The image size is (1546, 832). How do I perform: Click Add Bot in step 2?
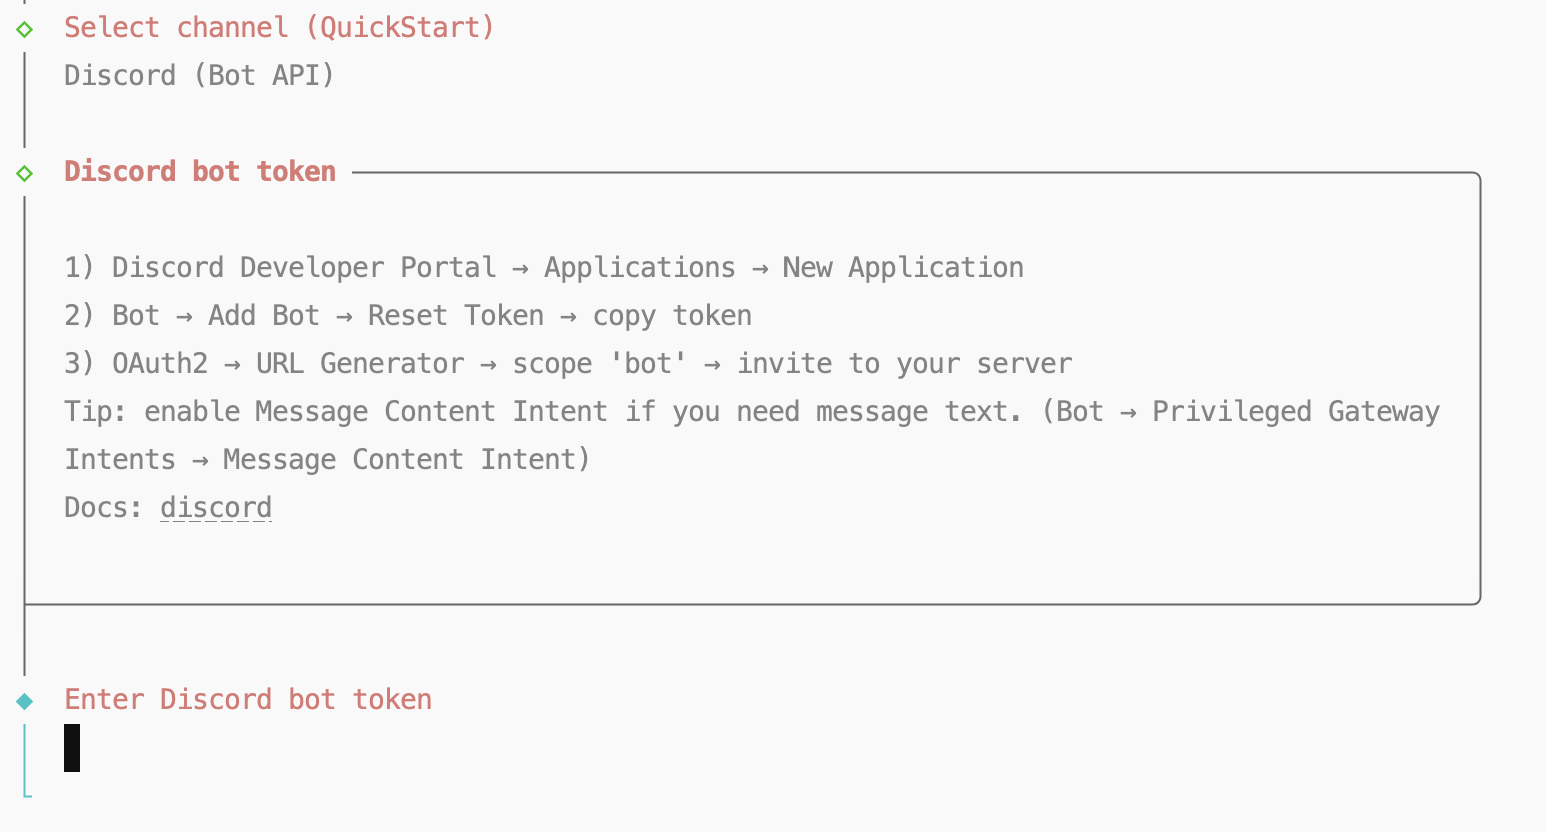[264, 316]
